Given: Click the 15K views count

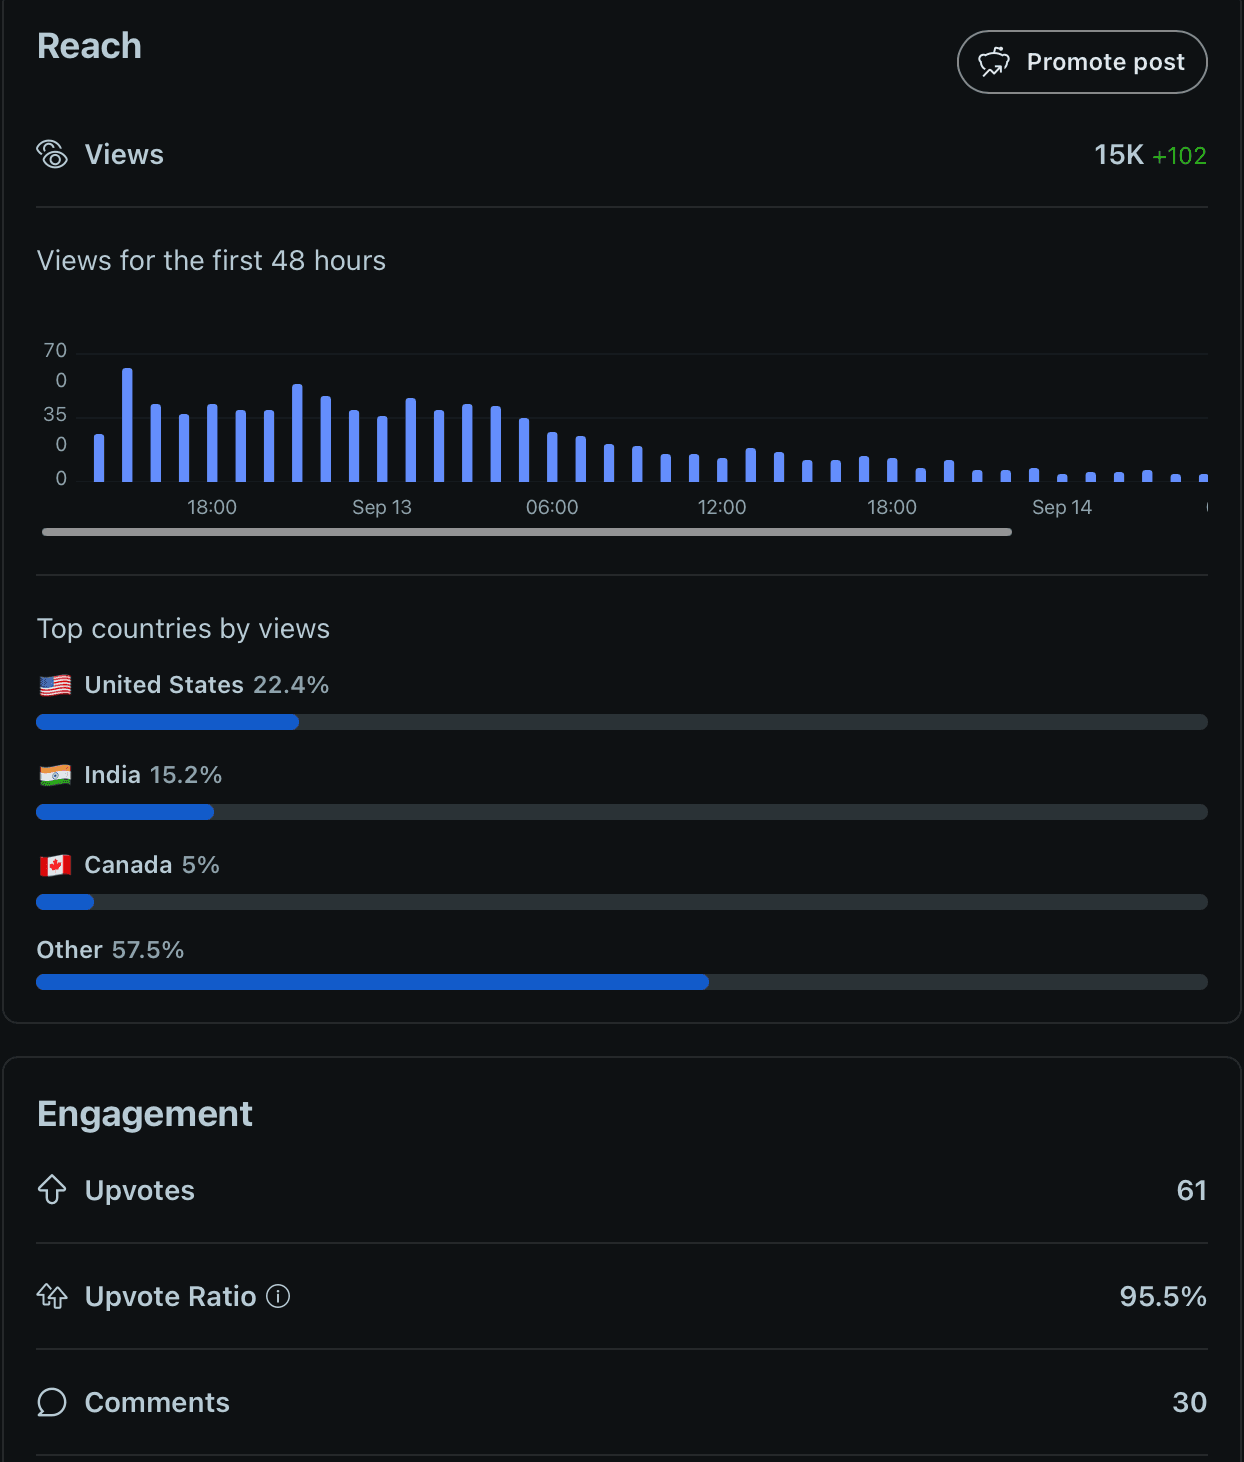Looking at the screenshot, I should pos(1119,155).
